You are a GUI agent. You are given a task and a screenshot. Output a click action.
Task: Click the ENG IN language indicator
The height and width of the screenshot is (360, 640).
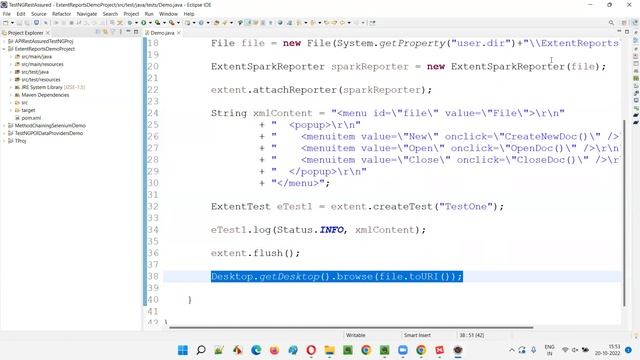tap(549, 350)
